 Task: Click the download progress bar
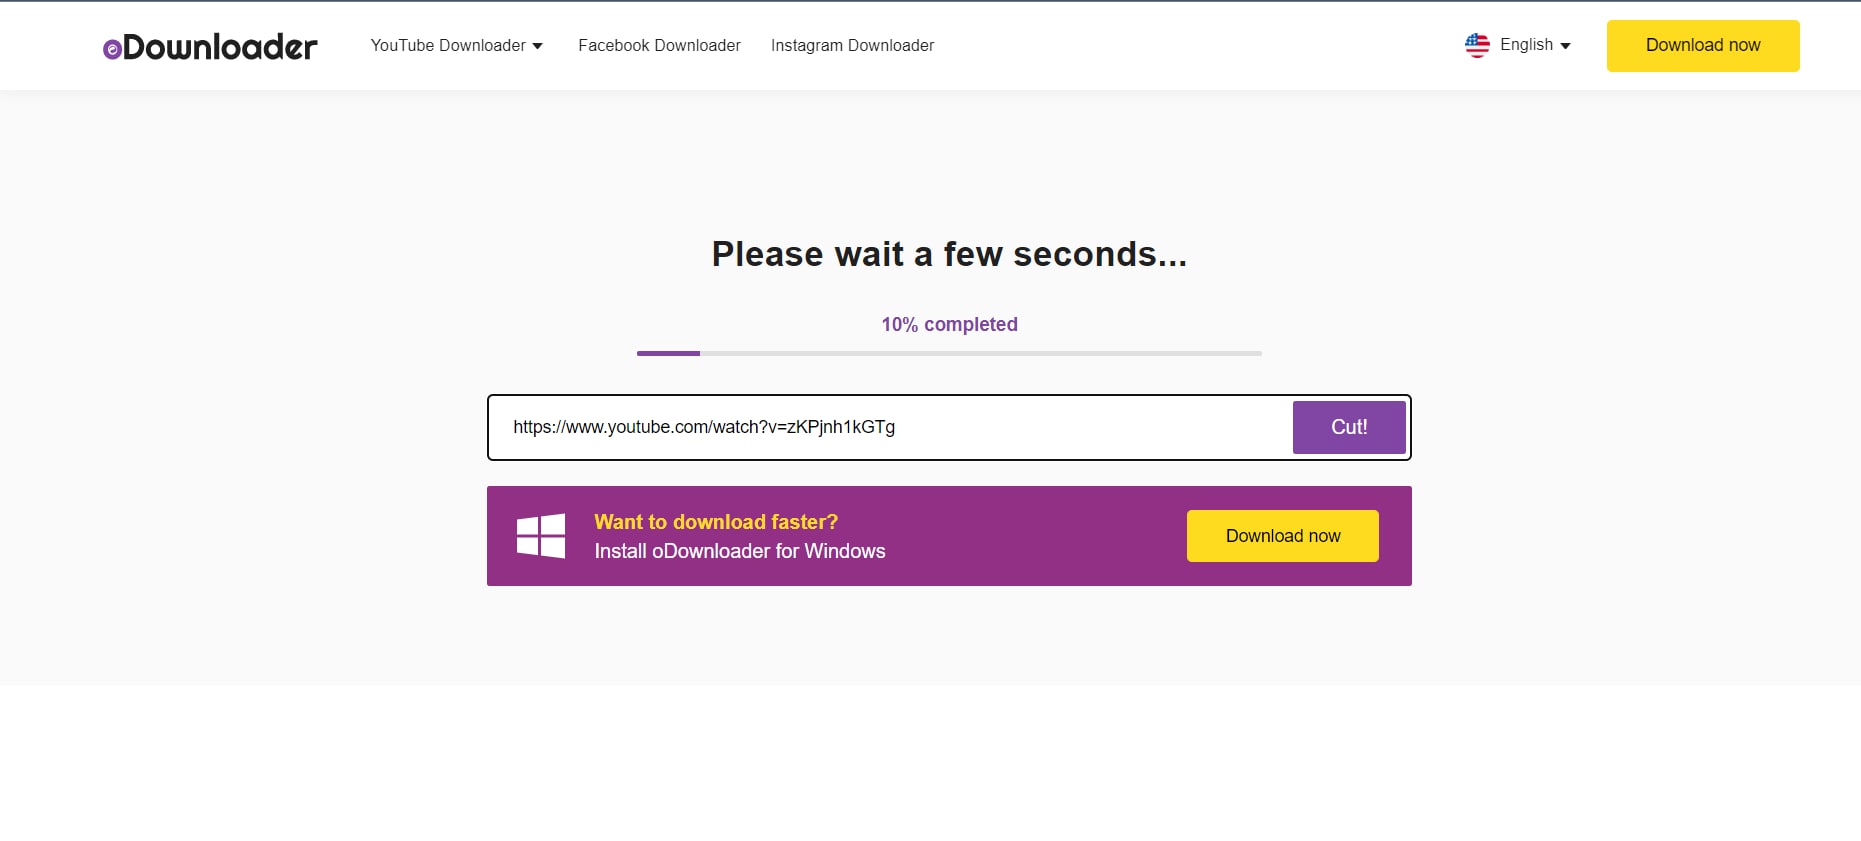tap(949, 353)
